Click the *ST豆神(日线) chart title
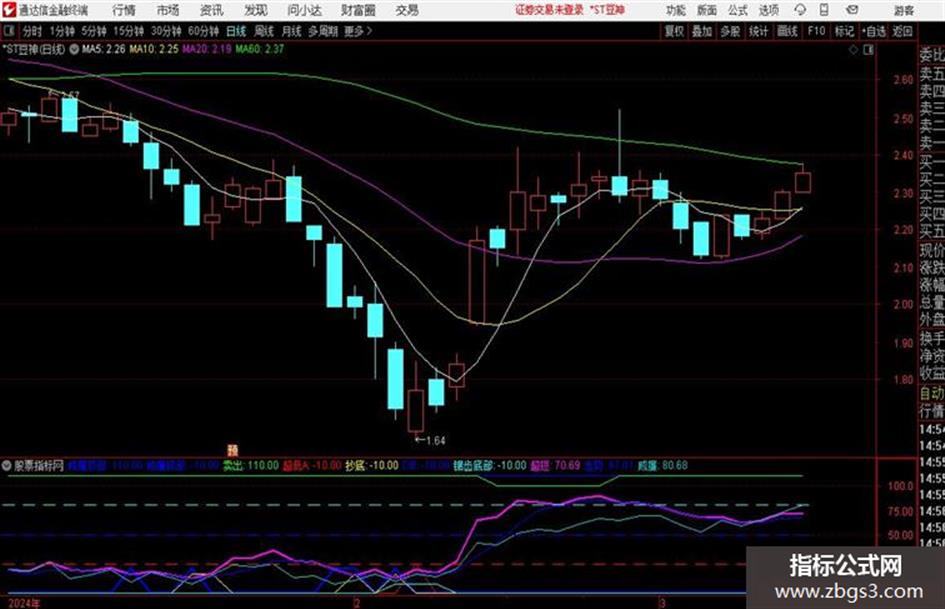Viewport: 945px width, 609px height. coord(34,49)
